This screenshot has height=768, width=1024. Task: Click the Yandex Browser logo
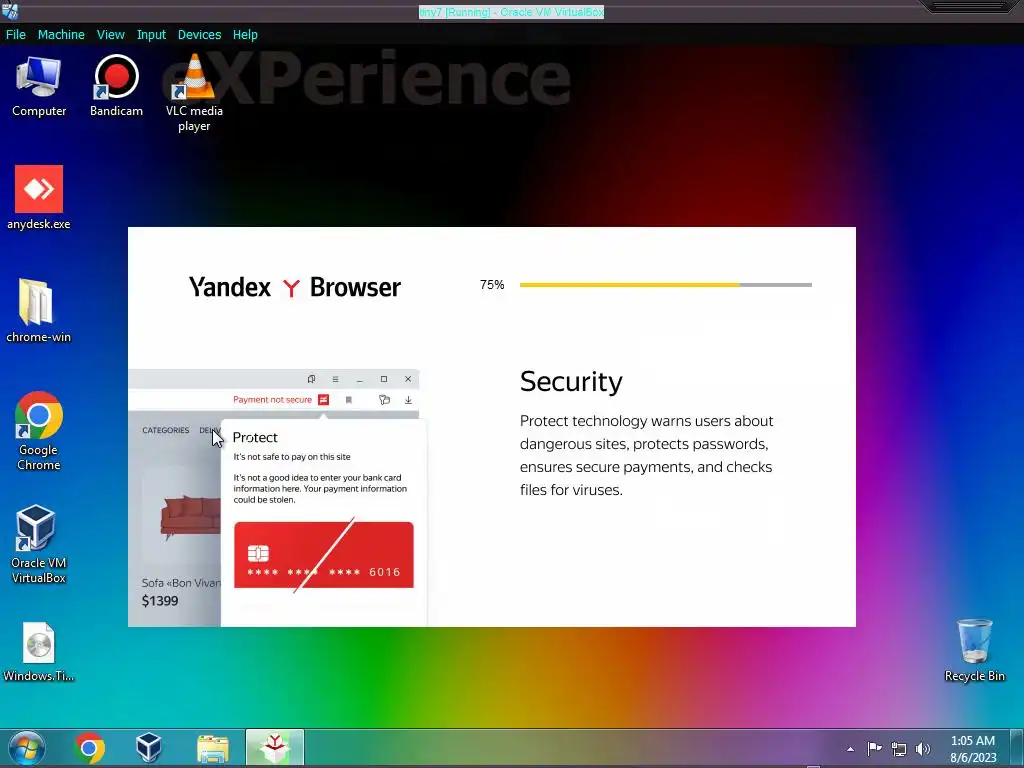(295, 287)
